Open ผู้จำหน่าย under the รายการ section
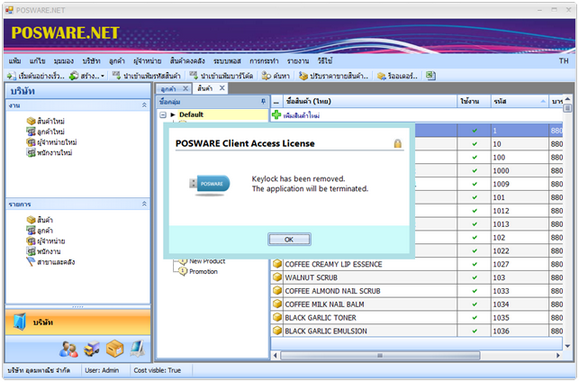Image resolution: width=579 pixels, height=382 pixels. tap(46, 241)
